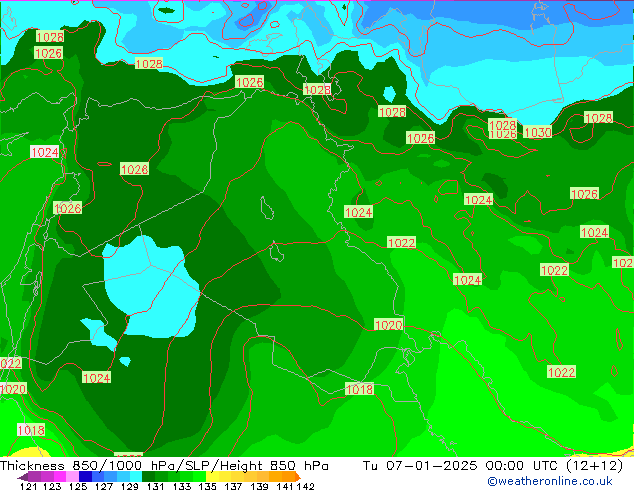This screenshot has width=634, height=490.
Task: Pick the pale pink legend swatch
Action: [71, 476]
